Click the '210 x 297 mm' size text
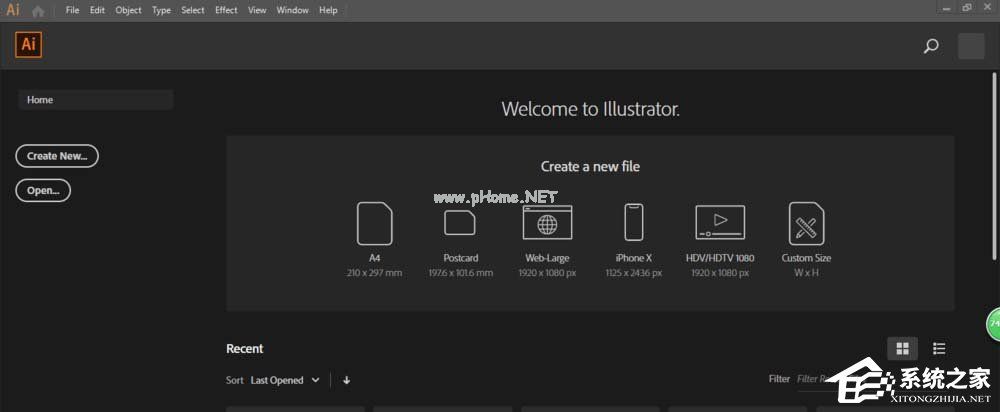 (x=374, y=273)
